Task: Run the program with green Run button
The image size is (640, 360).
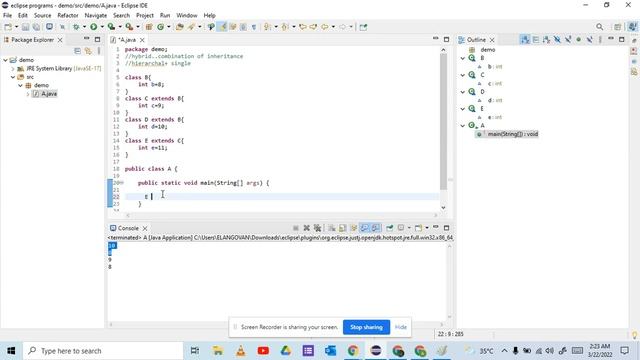Action: pos(93,27)
